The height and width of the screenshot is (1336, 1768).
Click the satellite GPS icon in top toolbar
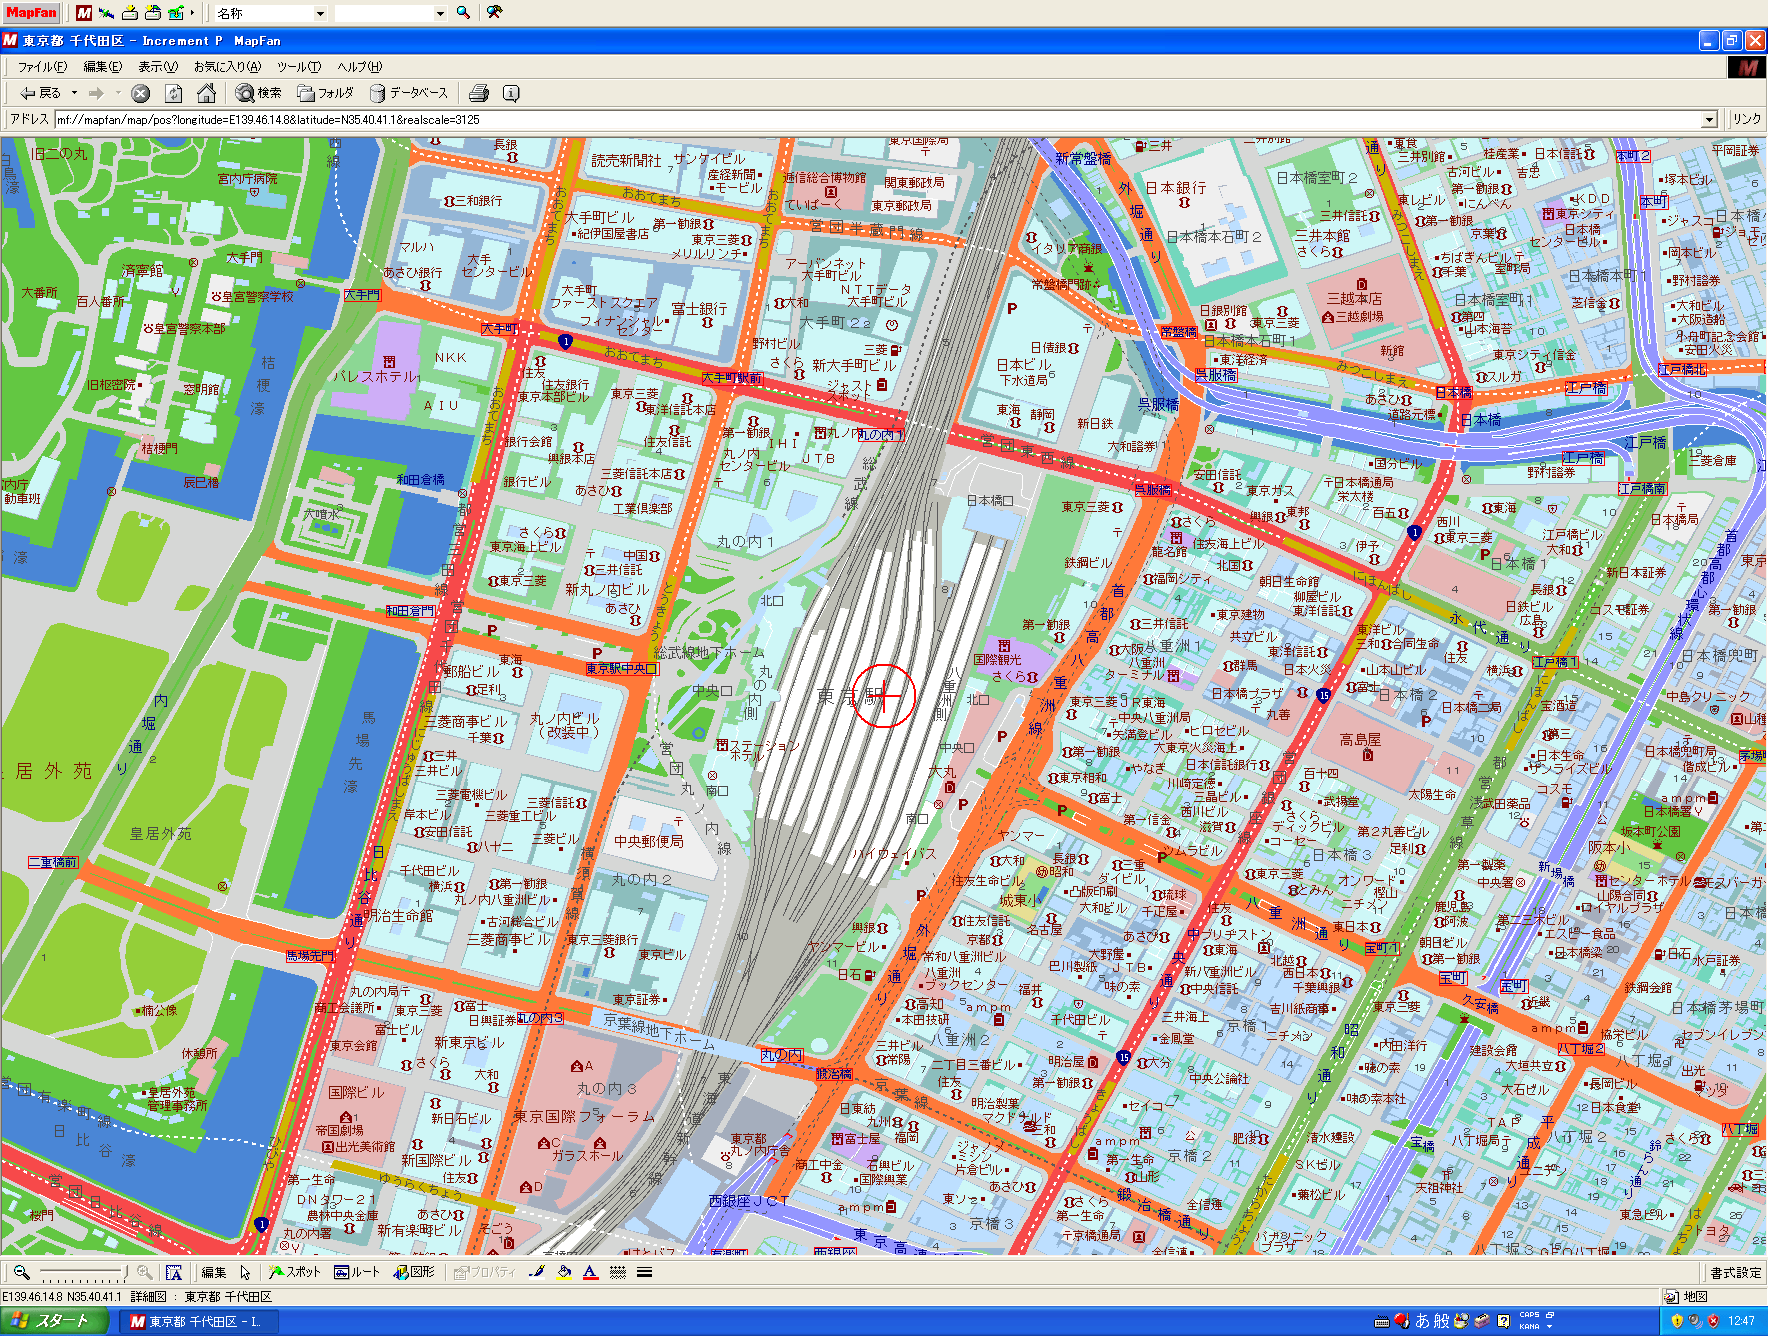pos(107,13)
